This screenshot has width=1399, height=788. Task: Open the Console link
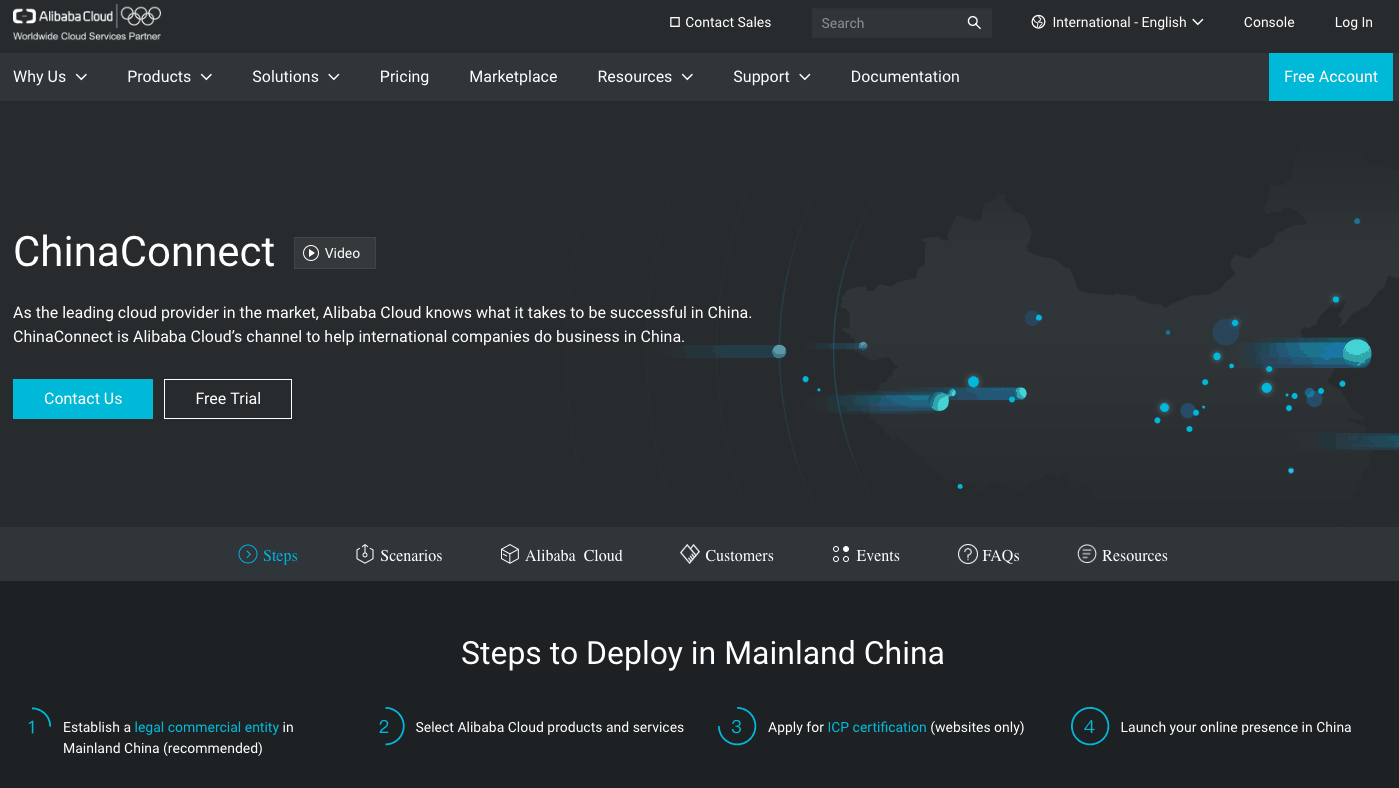click(x=1269, y=22)
